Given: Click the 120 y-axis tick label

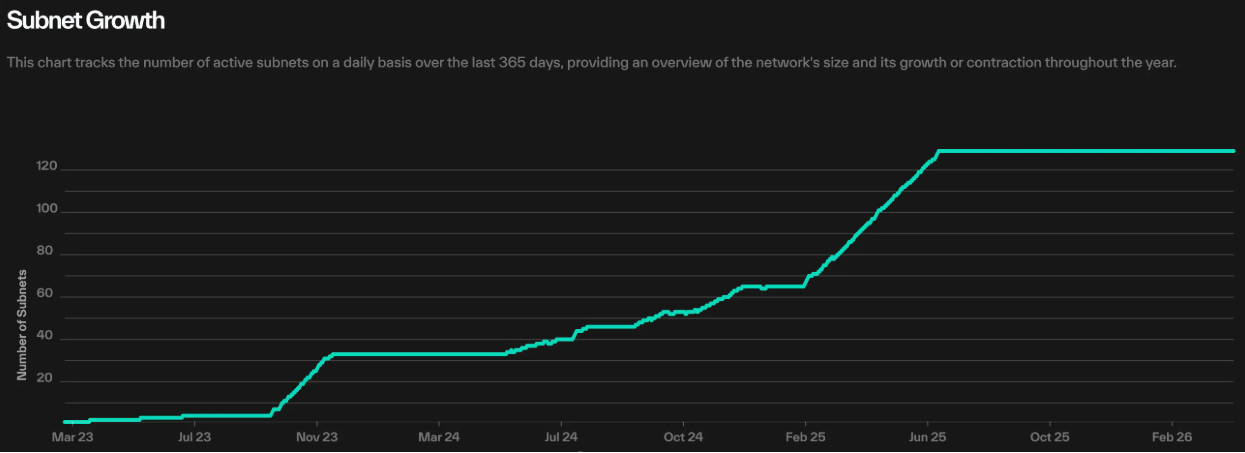Looking at the screenshot, I should click(x=46, y=169).
